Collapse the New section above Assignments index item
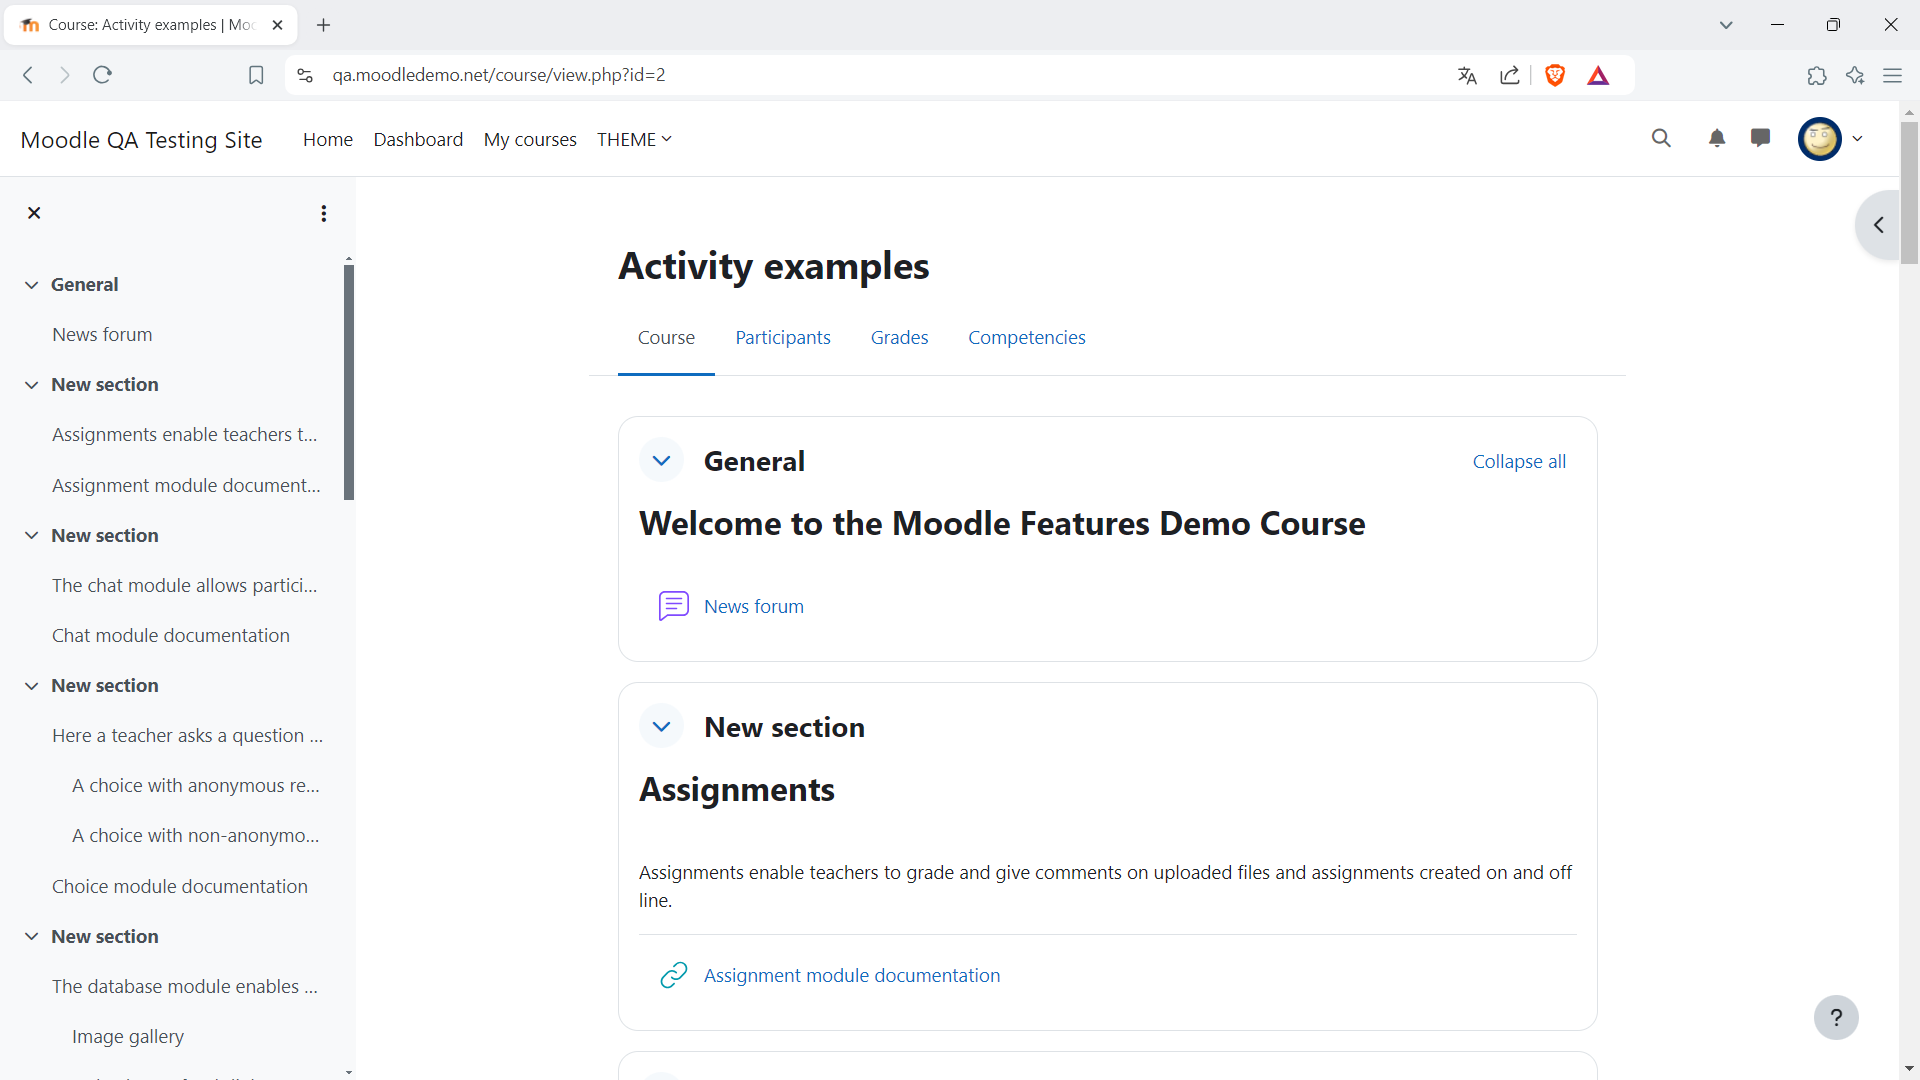 [32, 385]
